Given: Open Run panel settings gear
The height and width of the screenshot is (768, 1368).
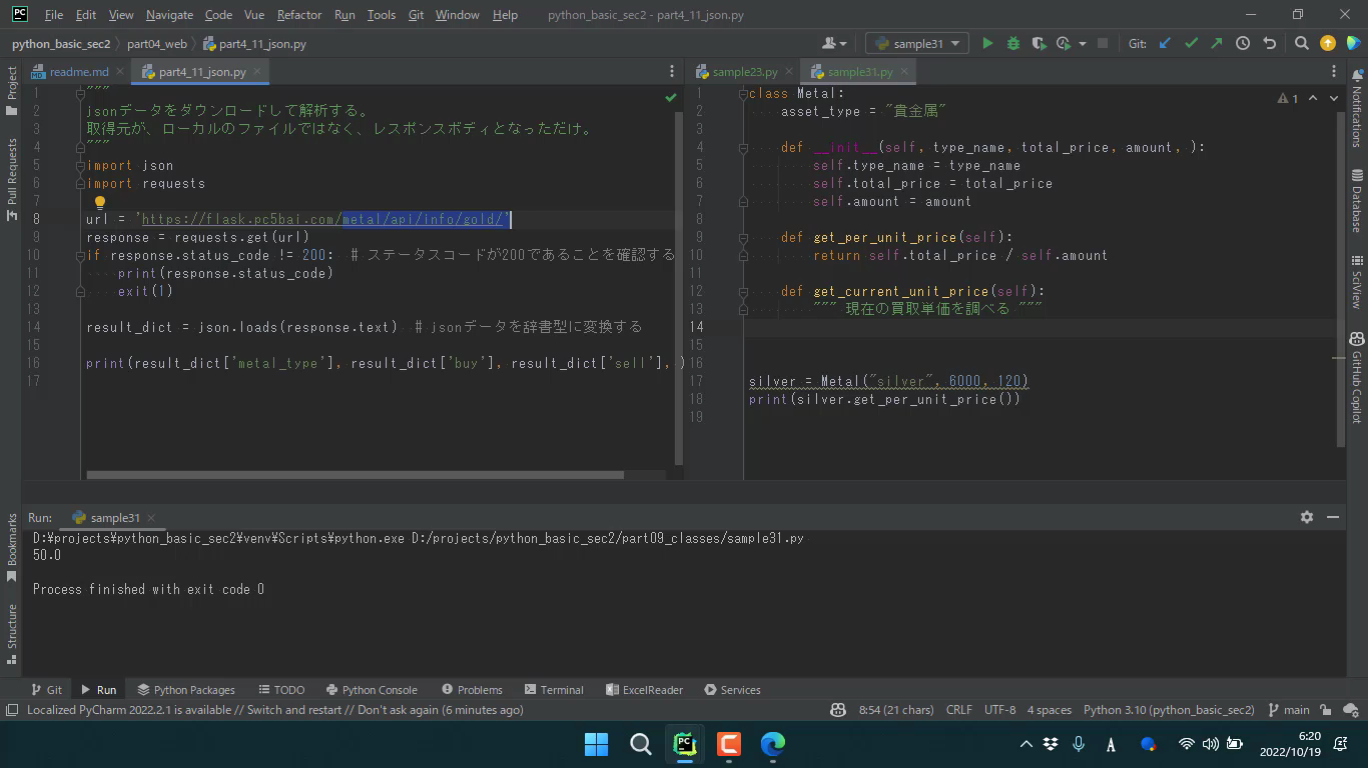Looking at the screenshot, I should coord(1306,517).
